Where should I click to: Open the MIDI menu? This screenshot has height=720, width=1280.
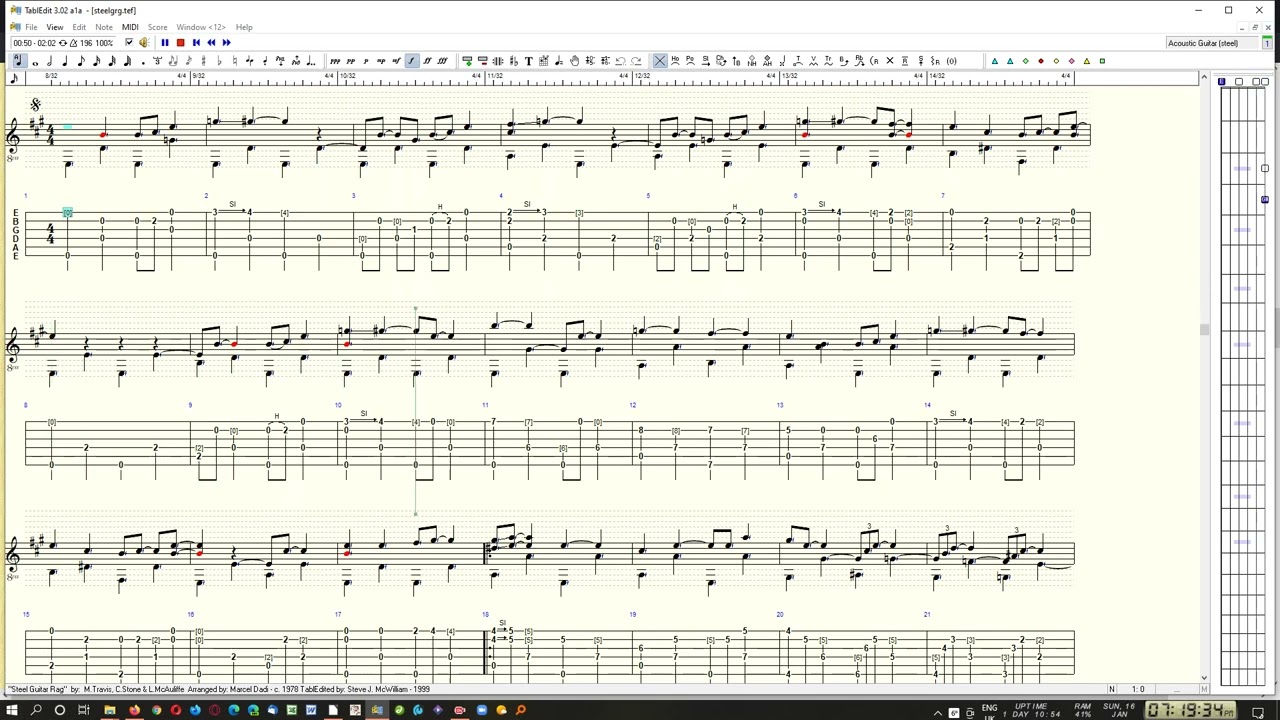coord(130,27)
